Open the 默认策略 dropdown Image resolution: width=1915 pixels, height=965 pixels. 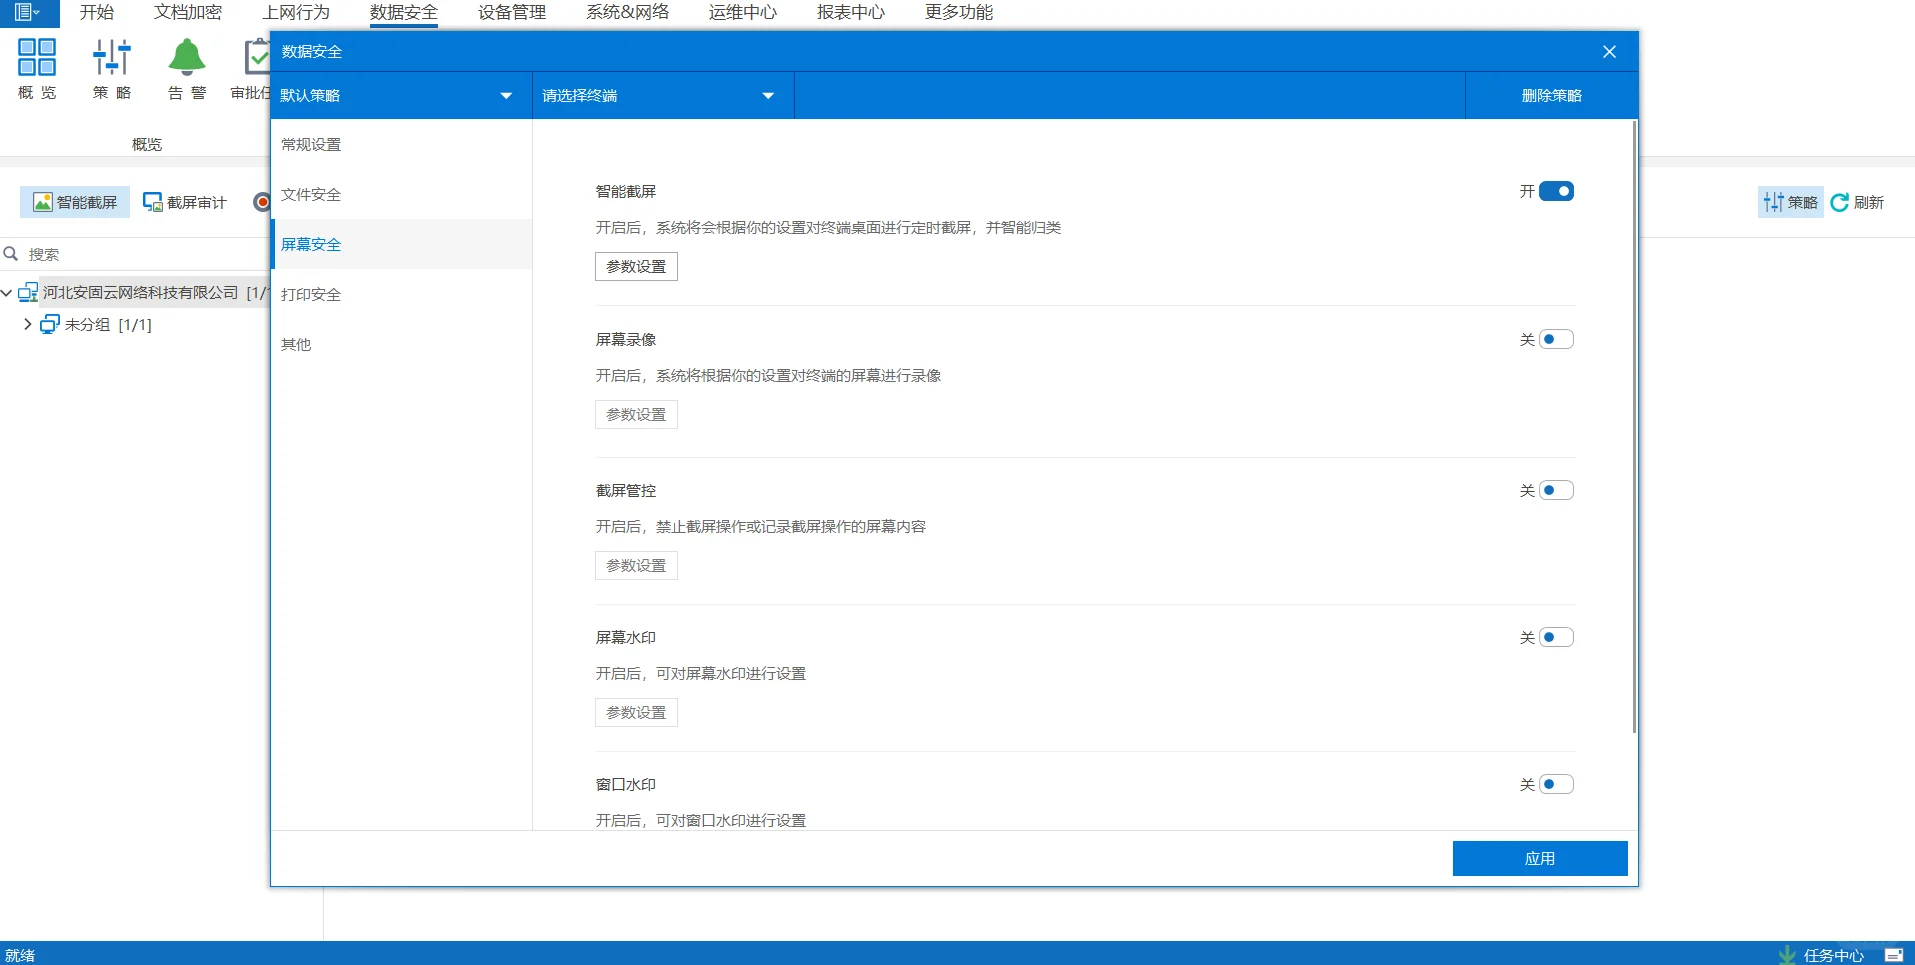click(399, 95)
